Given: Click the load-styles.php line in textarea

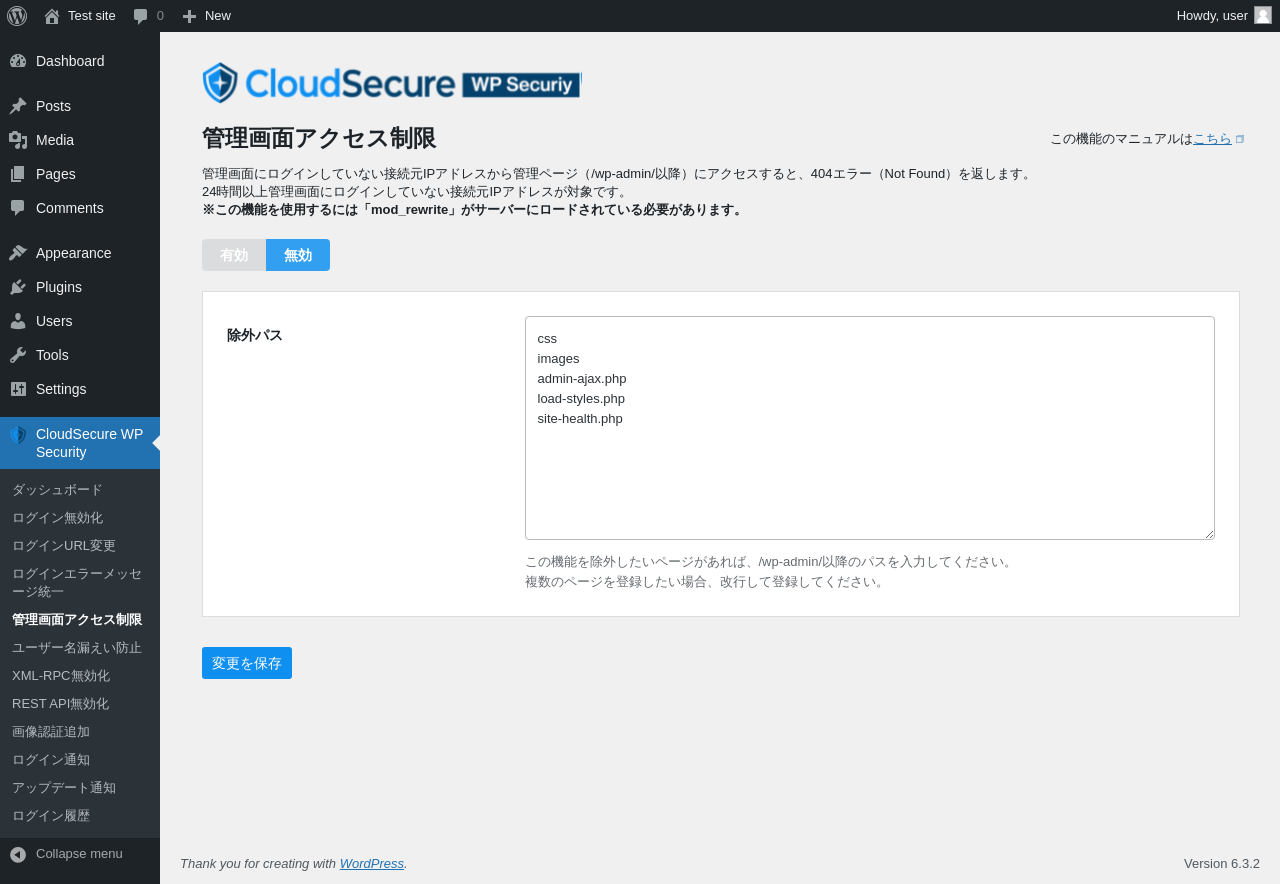Looking at the screenshot, I should (581, 398).
